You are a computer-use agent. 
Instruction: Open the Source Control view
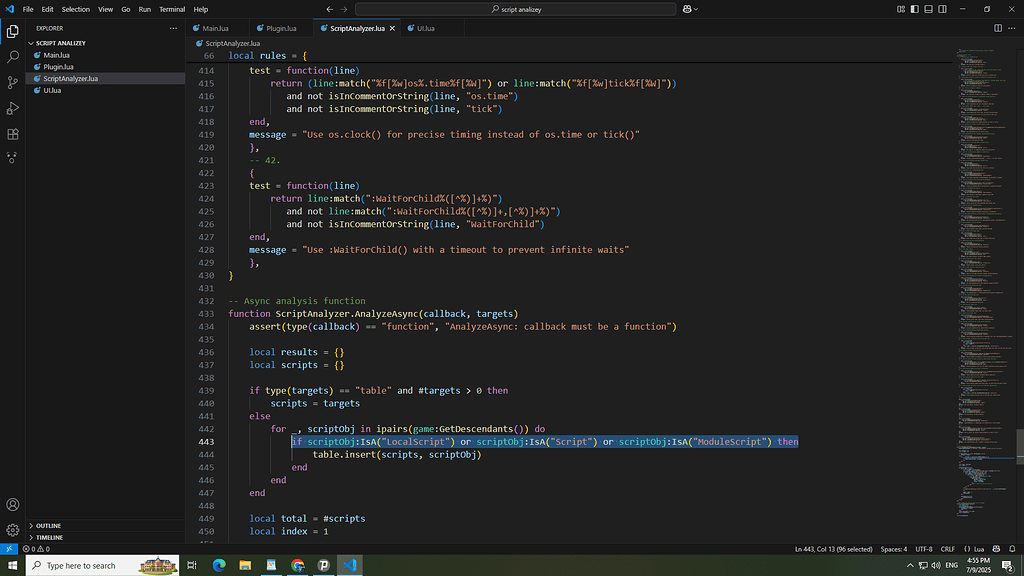click(13, 82)
